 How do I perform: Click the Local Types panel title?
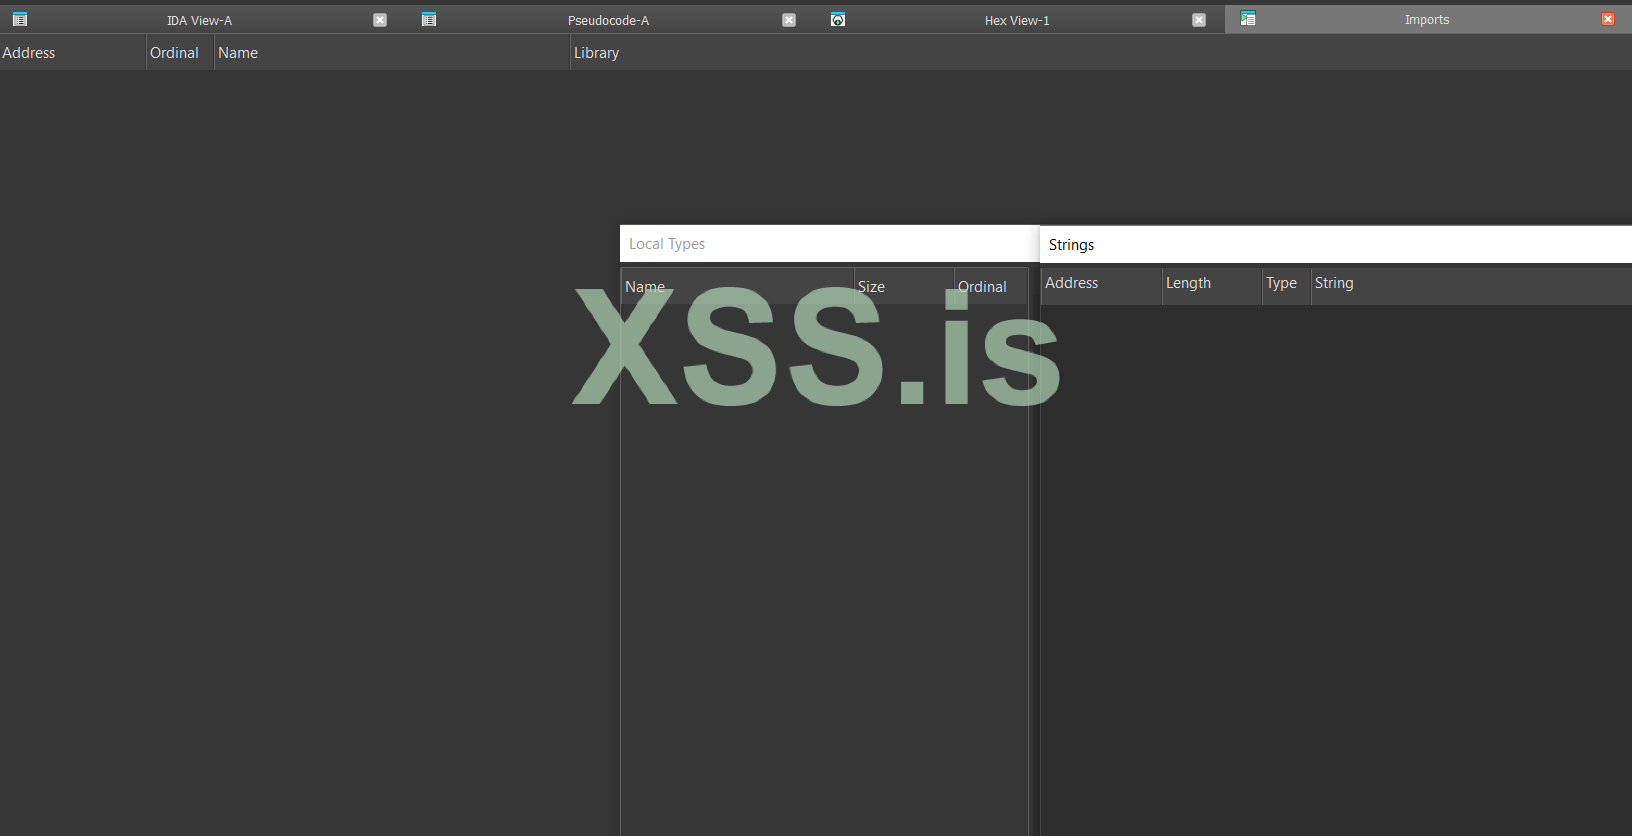click(x=667, y=244)
